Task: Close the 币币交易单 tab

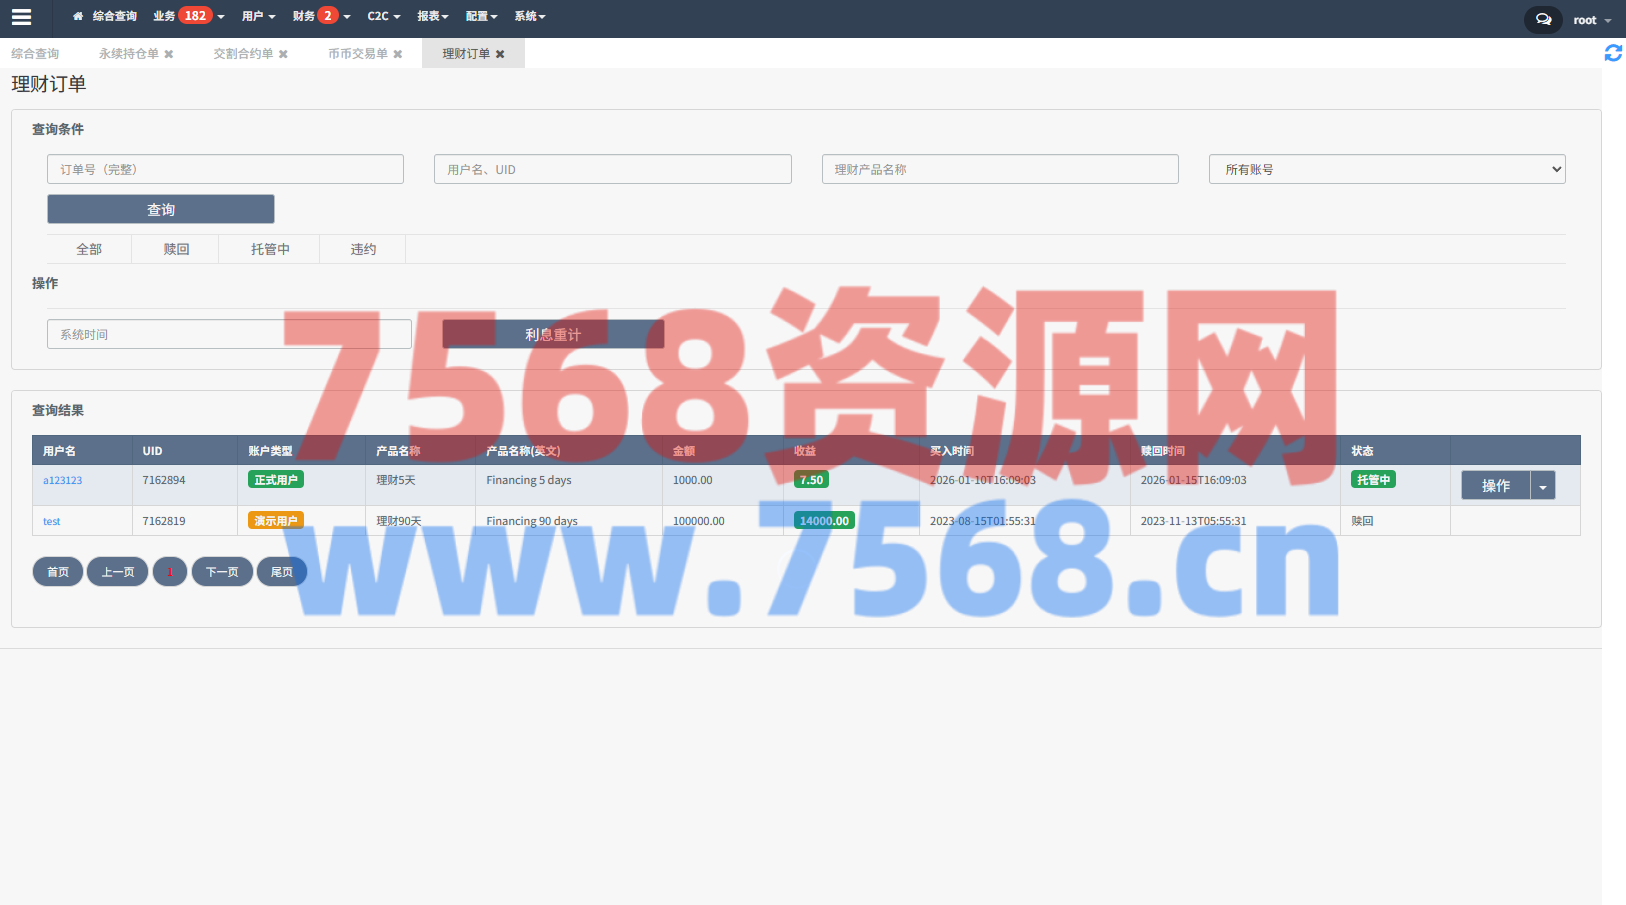Action: tap(398, 54)
